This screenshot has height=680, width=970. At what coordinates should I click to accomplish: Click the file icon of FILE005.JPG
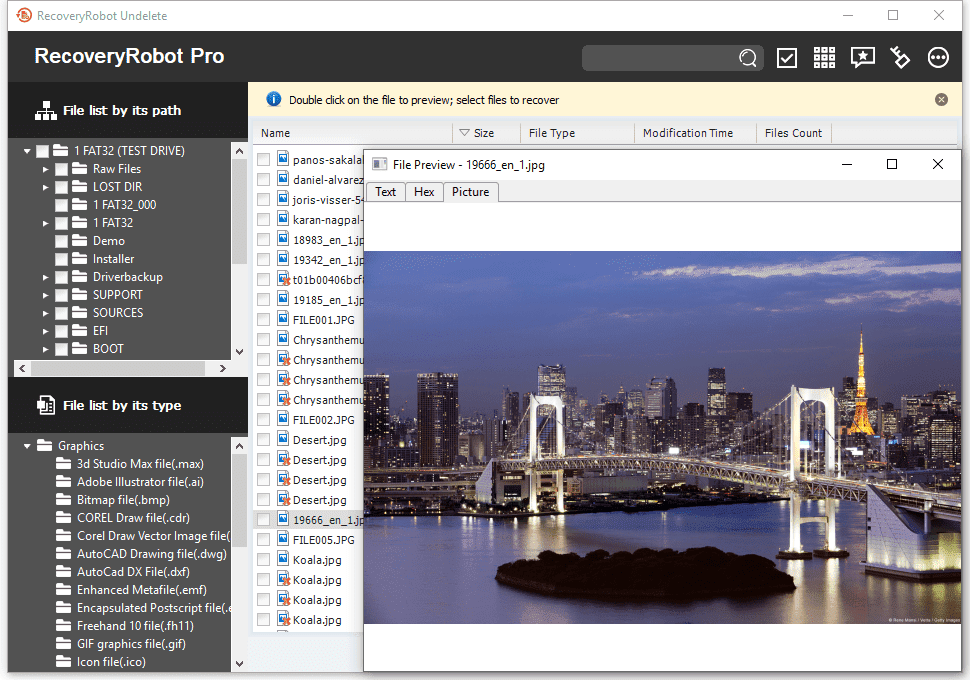coord(283,539)
